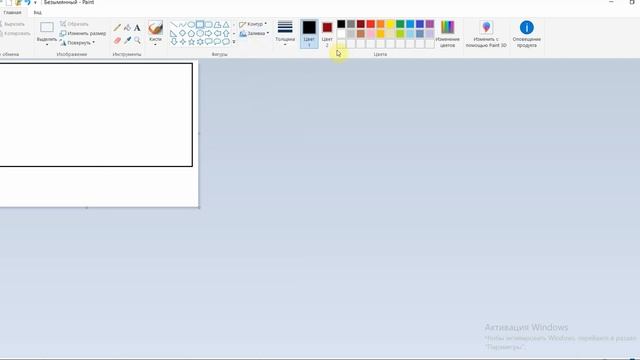Viewport: 640px width, 360px height.
Task: Select the Fill with color bucket tool
Action: click(x=127, y=28)
